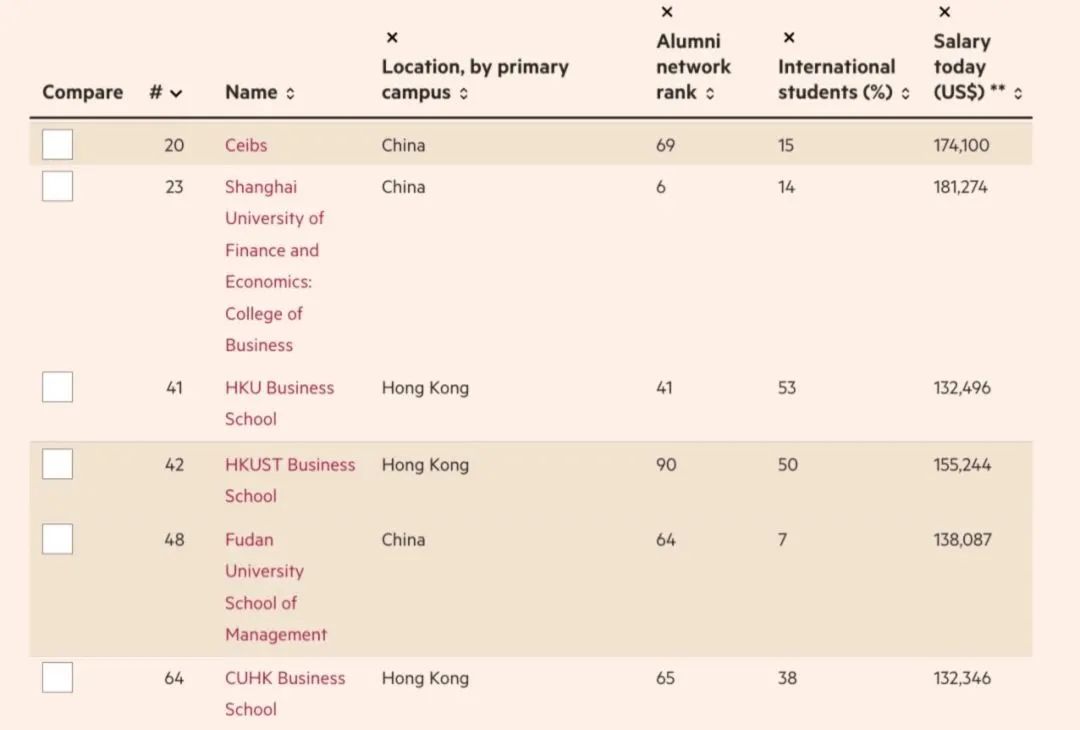The width and height of the screenshot is (1080, 730).
Task: Sort by Alumni network rank arrows
Action: pos(710,93)
